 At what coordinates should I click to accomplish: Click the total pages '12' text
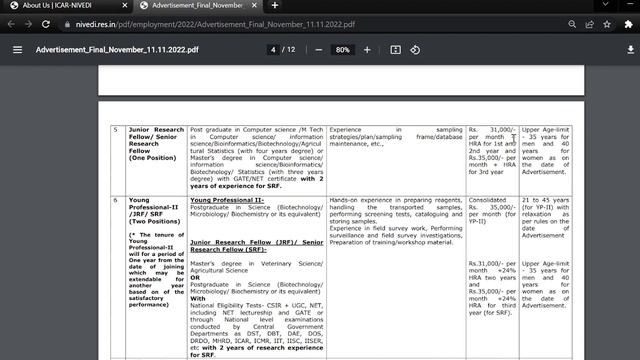(291, 50)
